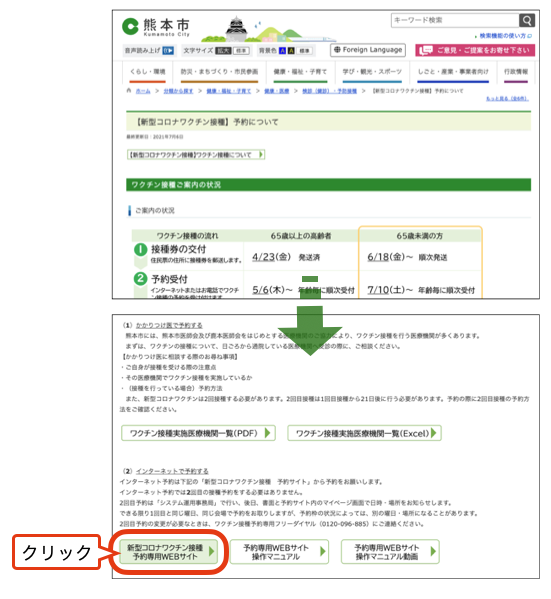Select the black background color A swatch
551x599 pixels.
tap(291, 50)
